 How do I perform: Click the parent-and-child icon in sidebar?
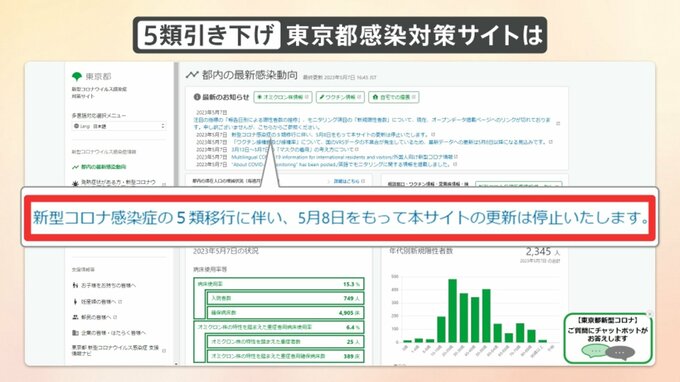pos(75,285)
